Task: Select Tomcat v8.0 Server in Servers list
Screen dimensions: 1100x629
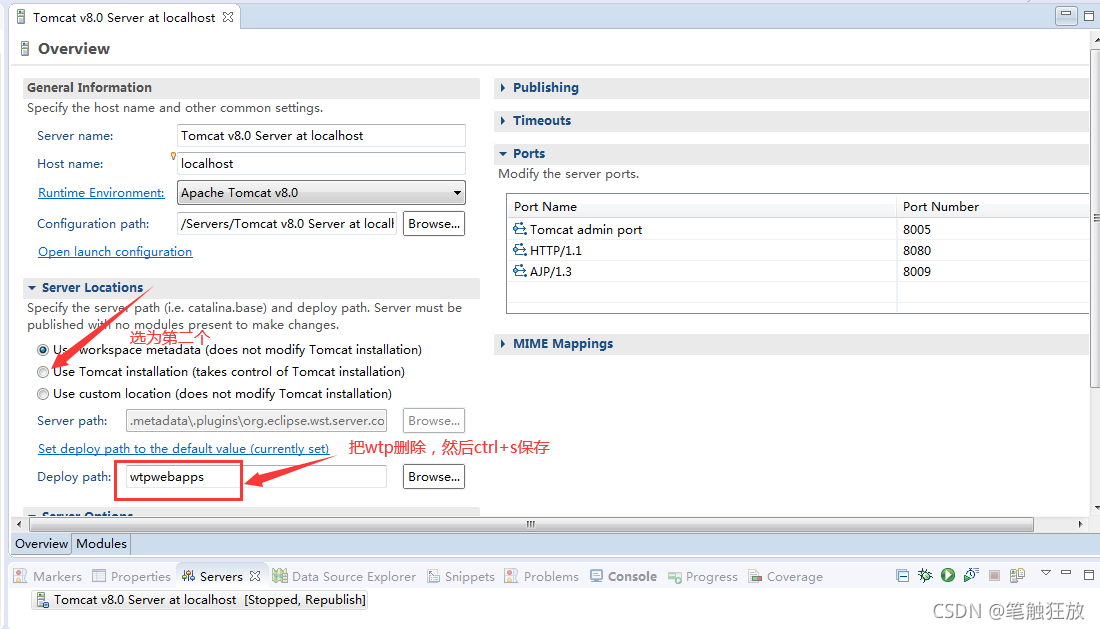Action: point(200,600)
